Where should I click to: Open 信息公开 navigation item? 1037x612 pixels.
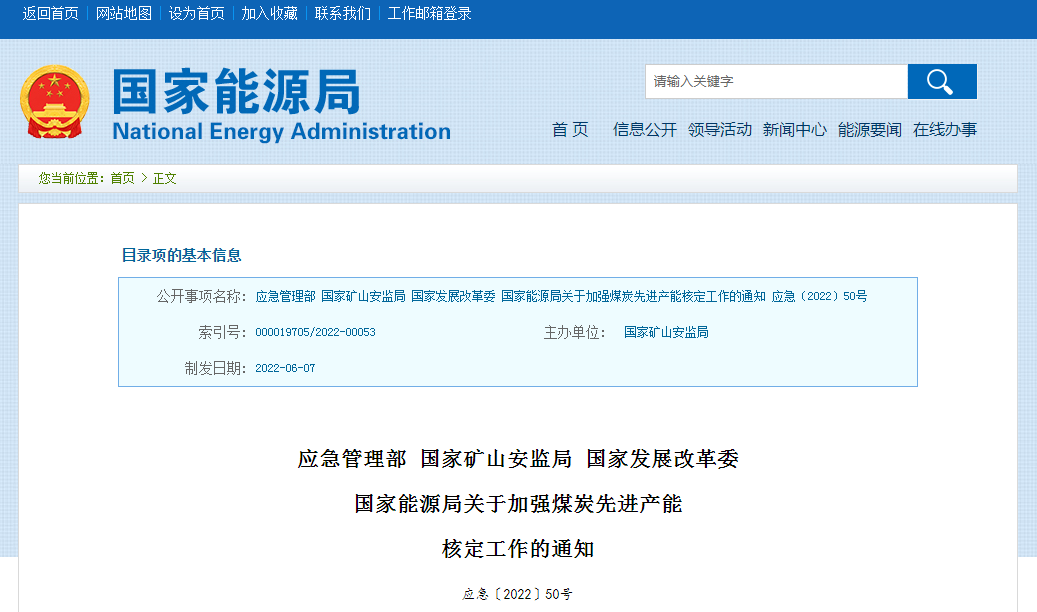(645, 130)
